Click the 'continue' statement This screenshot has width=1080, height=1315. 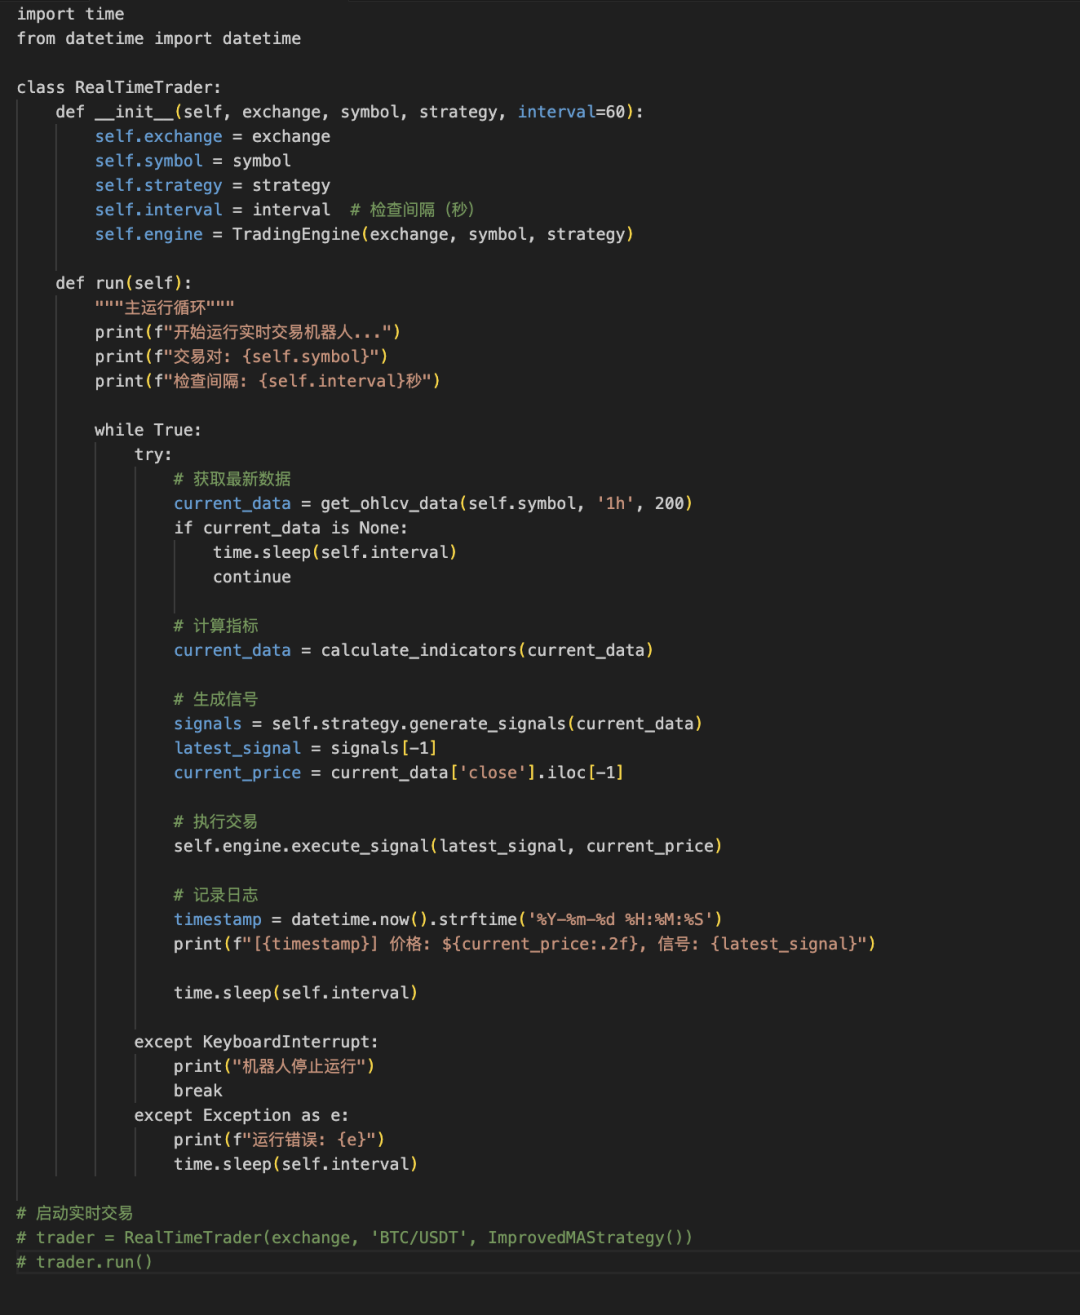pos(252,577)
